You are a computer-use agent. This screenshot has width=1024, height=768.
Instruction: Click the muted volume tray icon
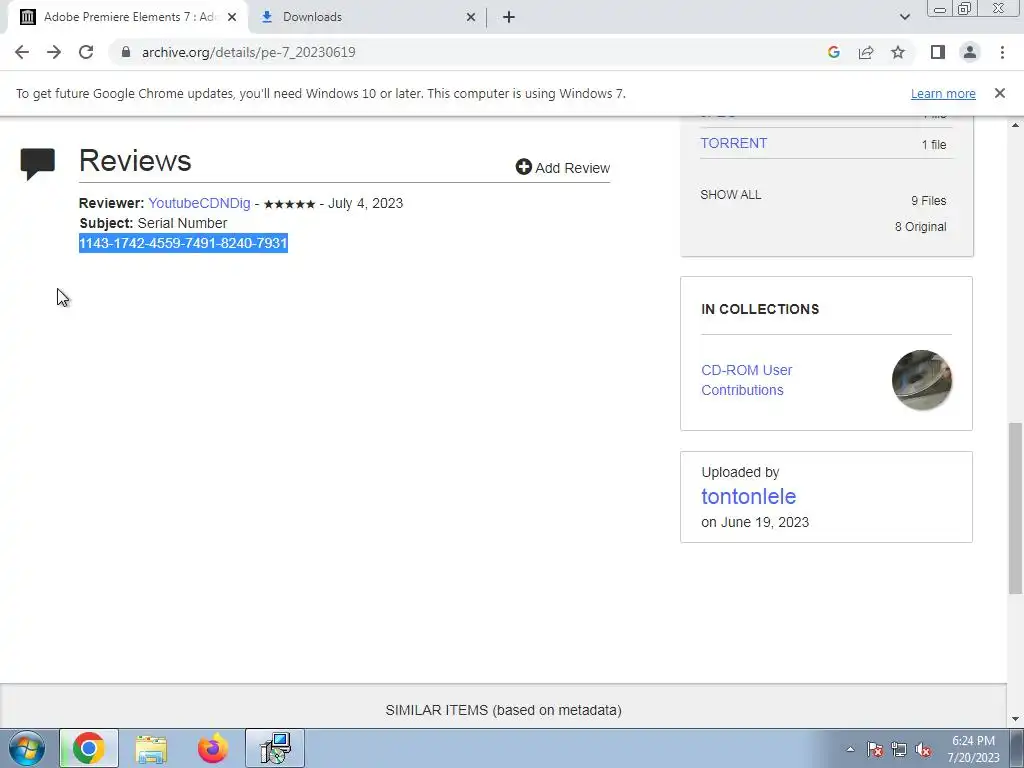click(923, 749)
